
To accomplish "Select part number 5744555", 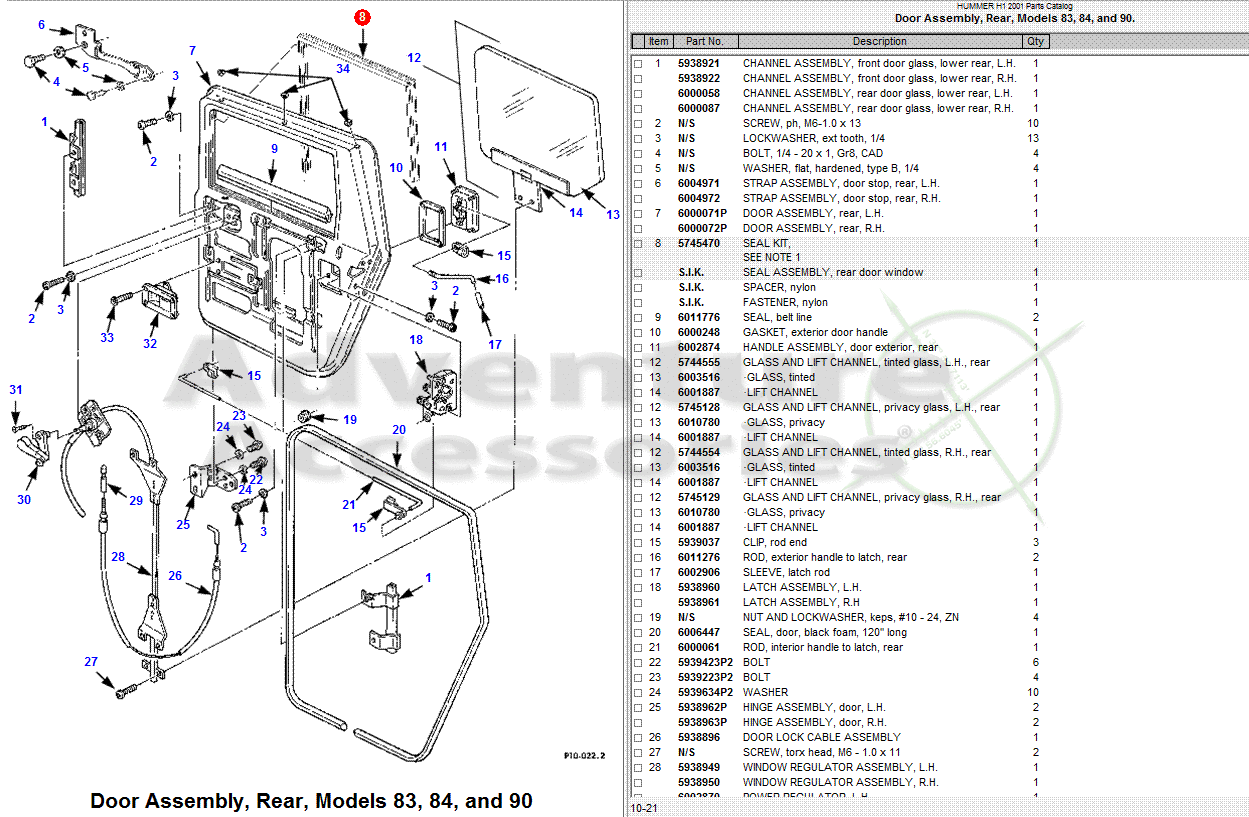I will [699, 363].
